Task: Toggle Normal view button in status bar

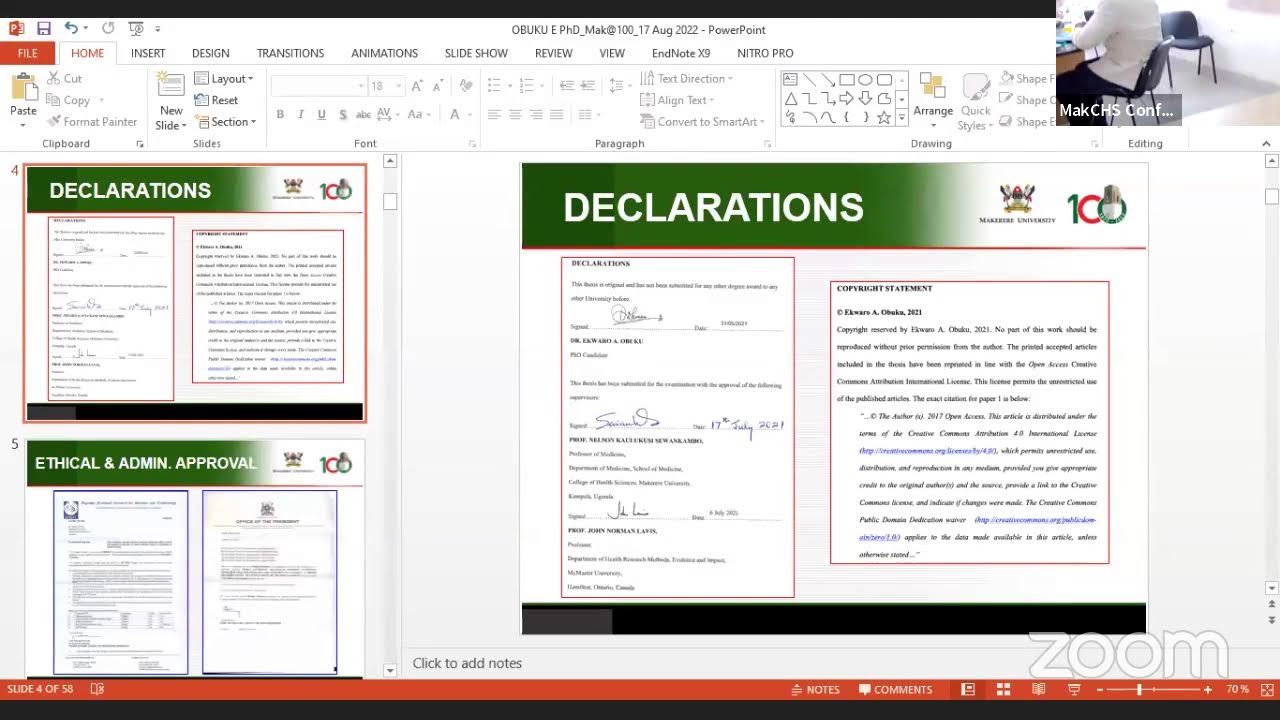Action: point(968,689)
